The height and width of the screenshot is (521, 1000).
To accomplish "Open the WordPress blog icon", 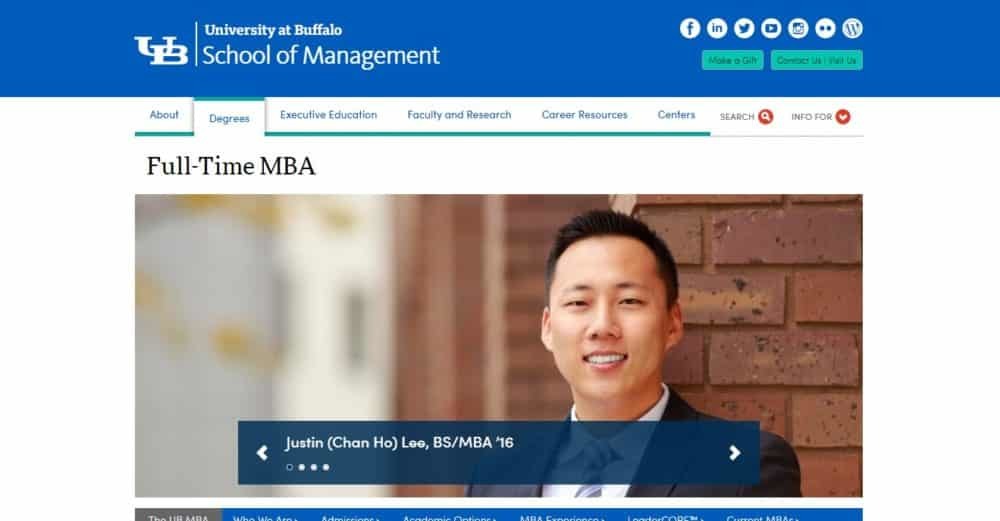I will coord(853,28).
